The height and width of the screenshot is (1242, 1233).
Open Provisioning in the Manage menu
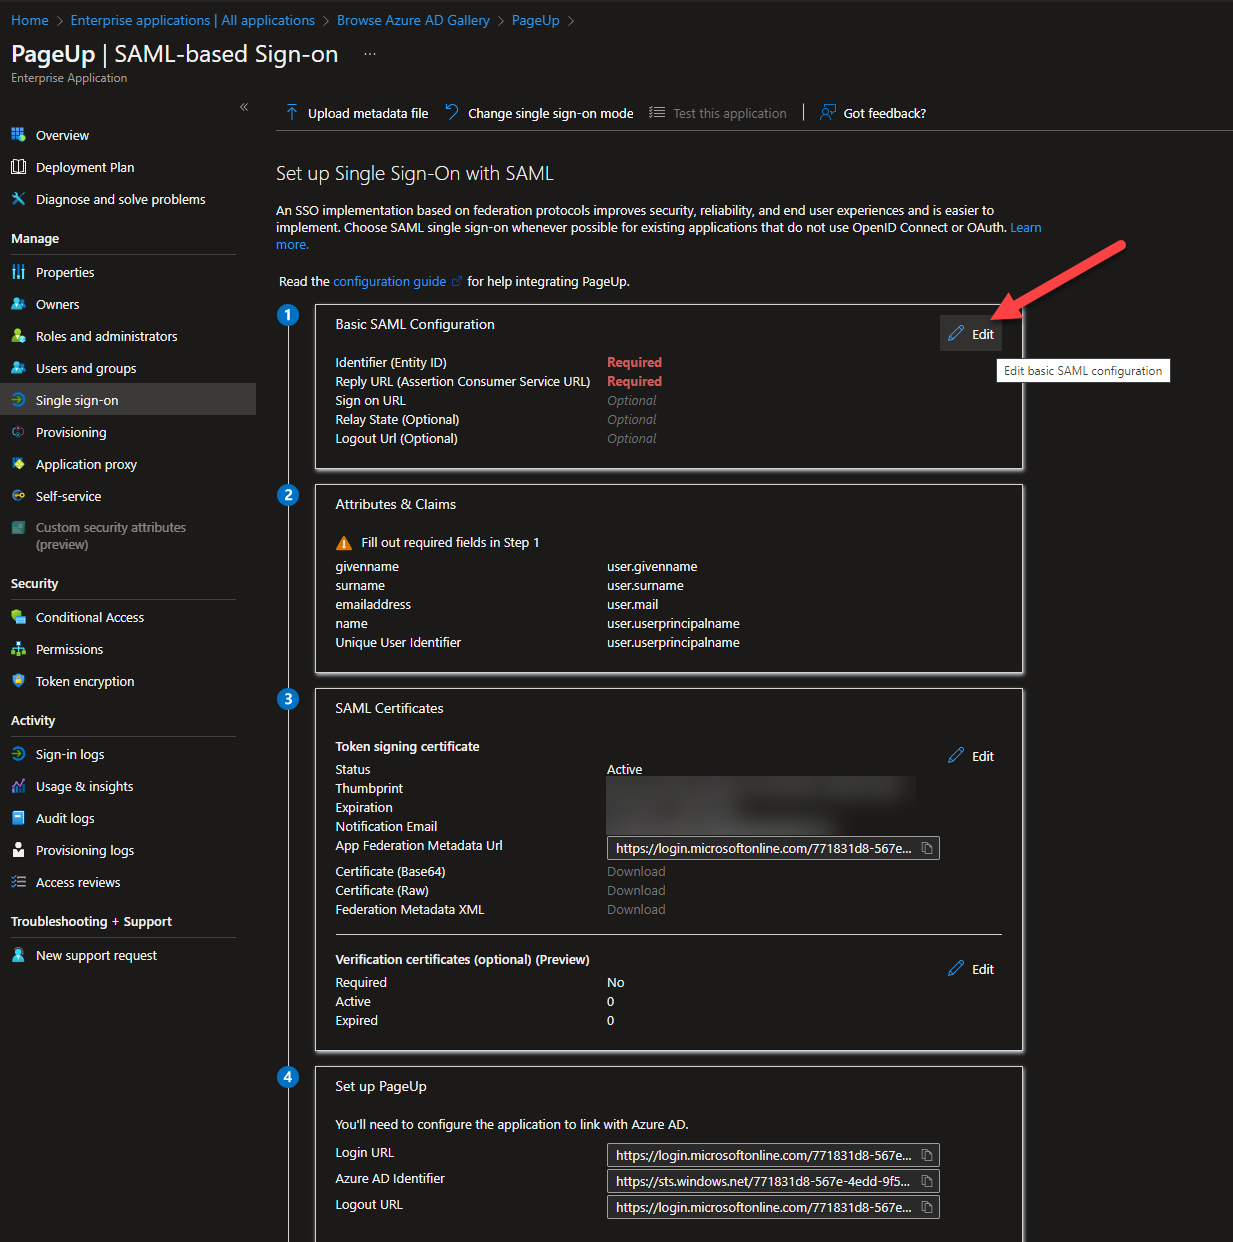point(71,432)
